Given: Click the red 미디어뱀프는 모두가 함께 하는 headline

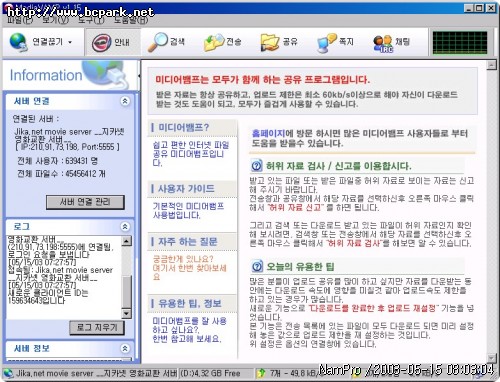Looking at the screenshot, I should 262,80.
